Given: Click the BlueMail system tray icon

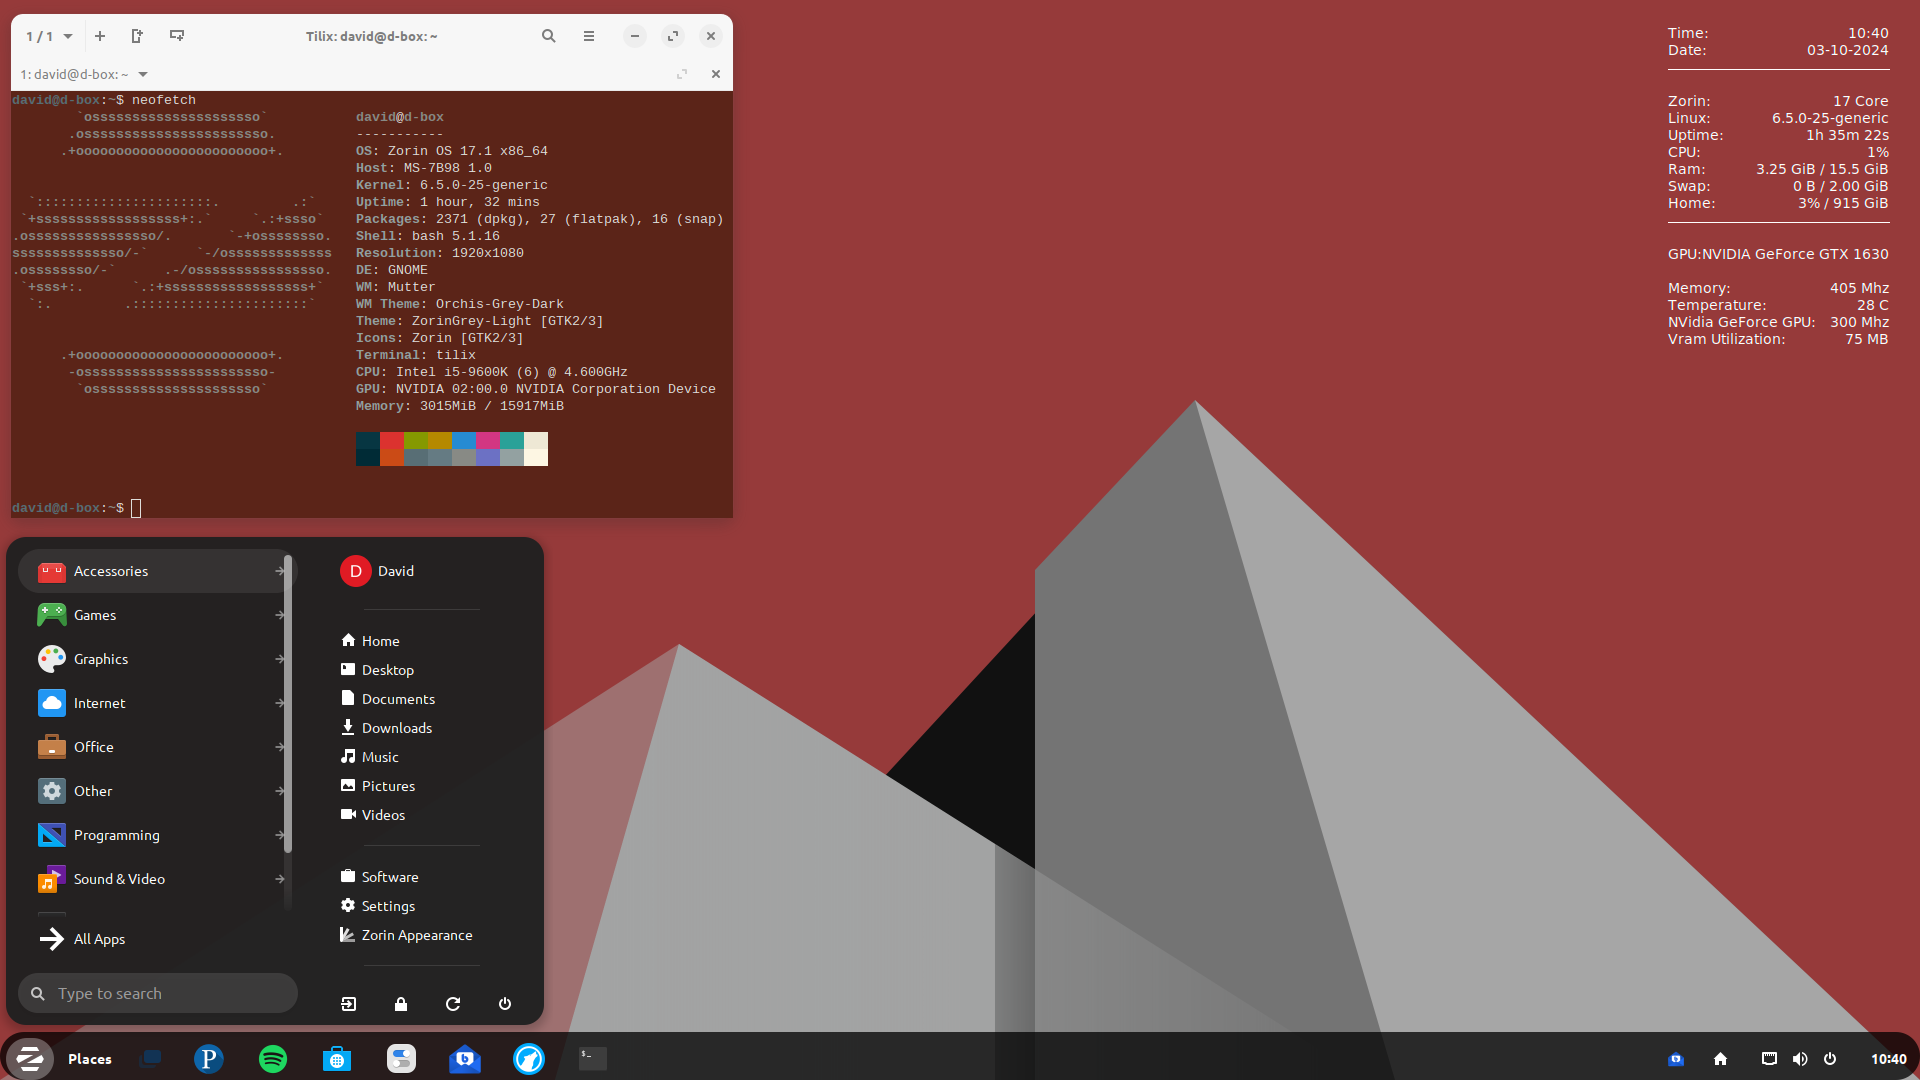Looking at the screenshot, I should pos(1676,1059).
